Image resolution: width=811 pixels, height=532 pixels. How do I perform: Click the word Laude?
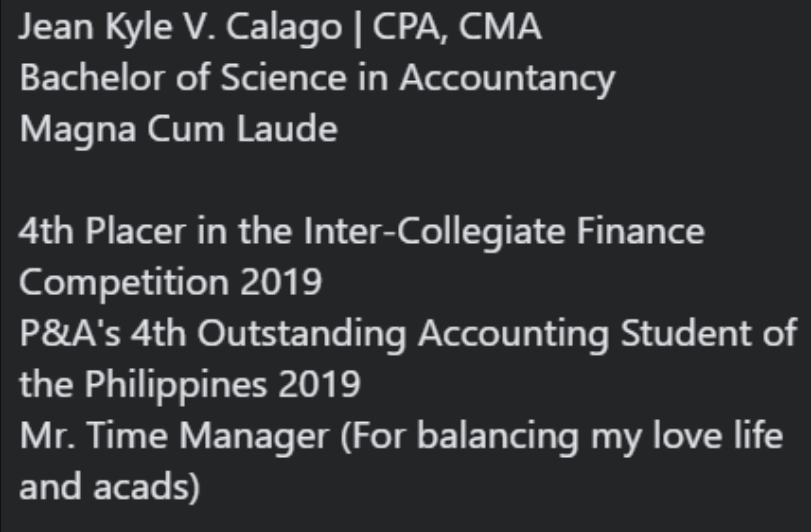point(288,128)
